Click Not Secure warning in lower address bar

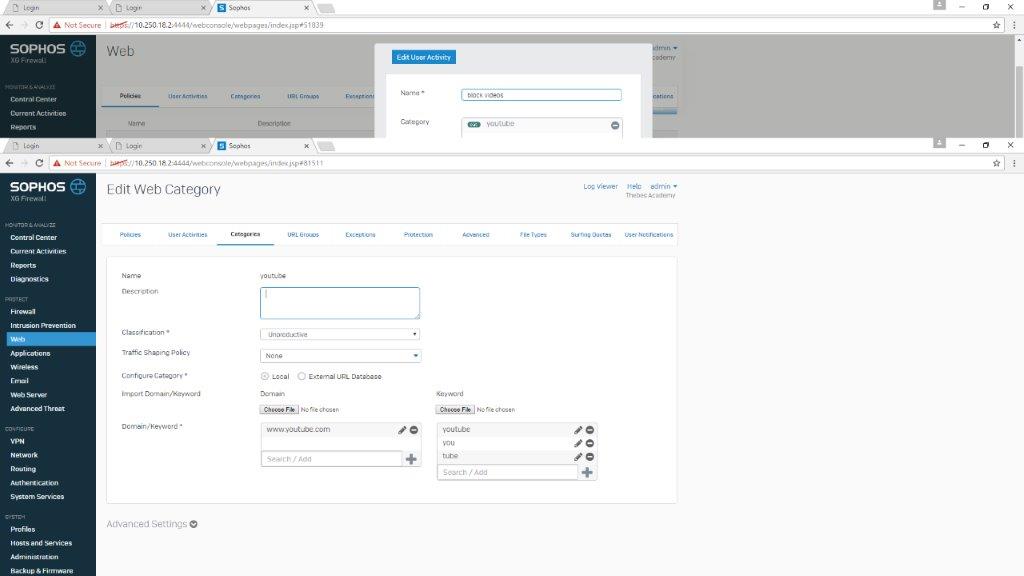78,163
